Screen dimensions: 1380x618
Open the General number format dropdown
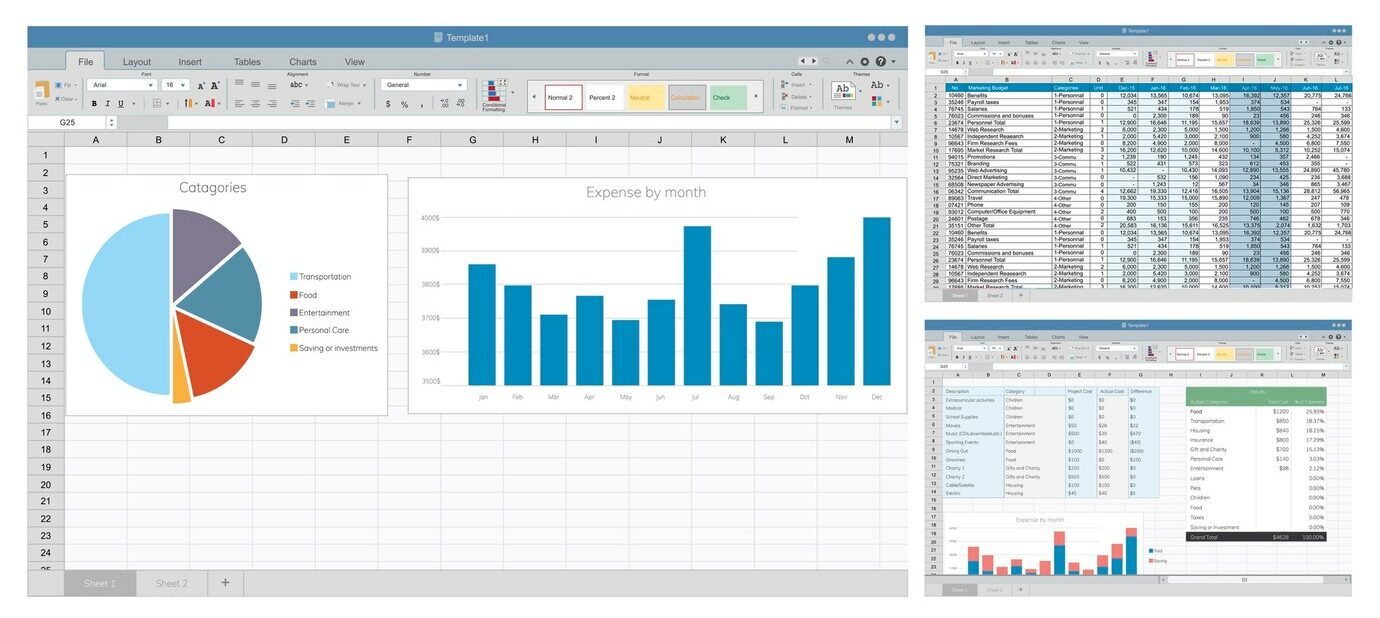(x=424, y=85)
